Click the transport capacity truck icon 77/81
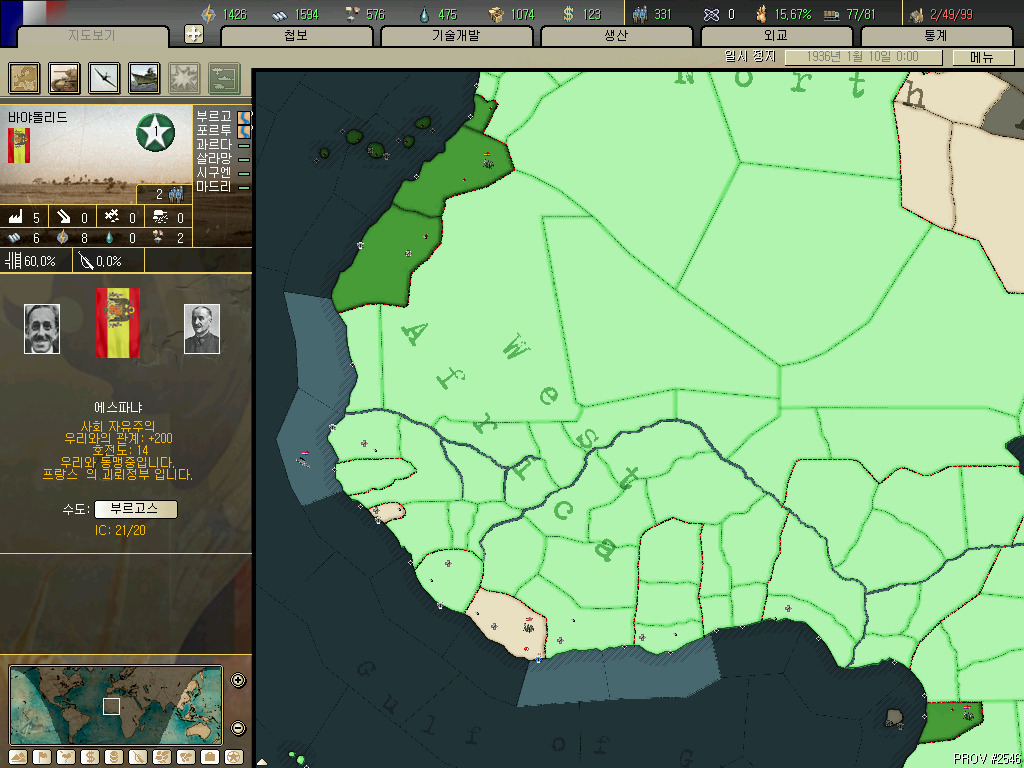 [x=831, y=14]
